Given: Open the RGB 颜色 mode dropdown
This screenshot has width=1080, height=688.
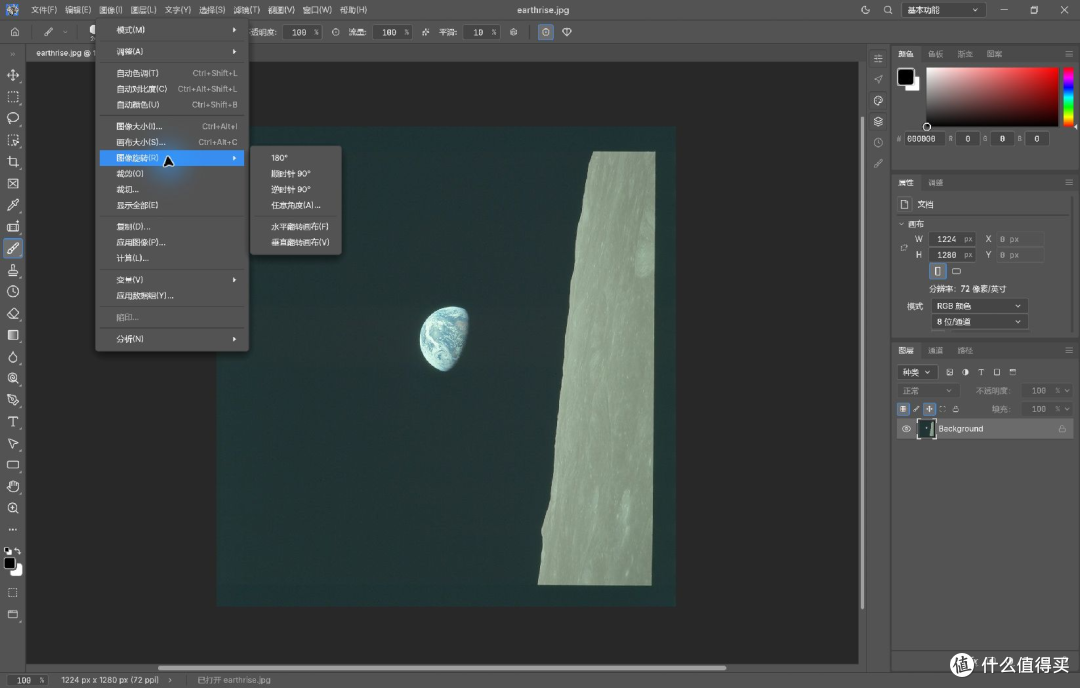Looking at the screenshot, I should pyautogui.click(x=979, y=306).
